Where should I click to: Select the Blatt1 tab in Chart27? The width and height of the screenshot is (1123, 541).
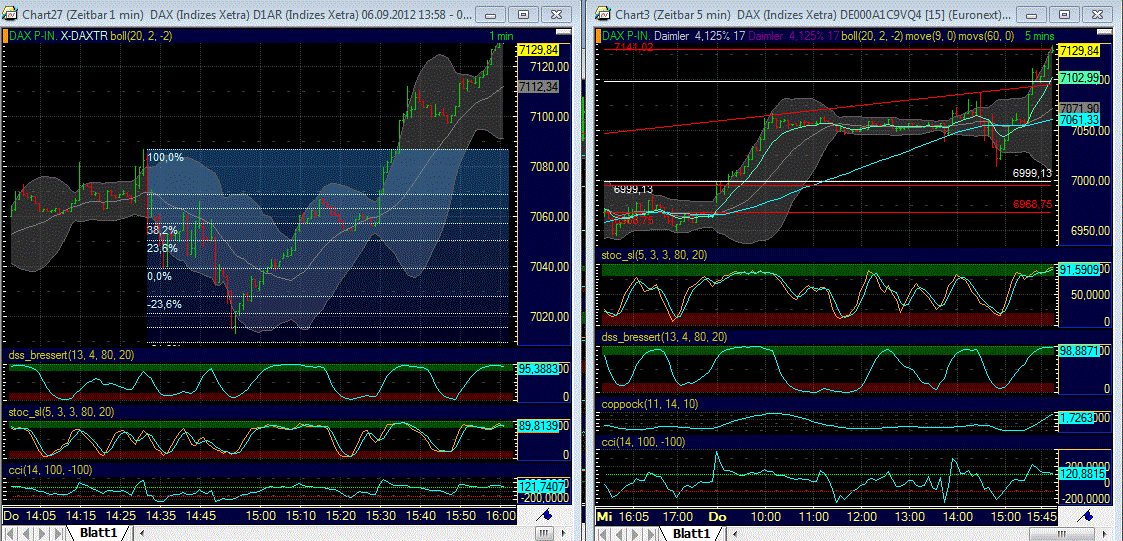98,533
